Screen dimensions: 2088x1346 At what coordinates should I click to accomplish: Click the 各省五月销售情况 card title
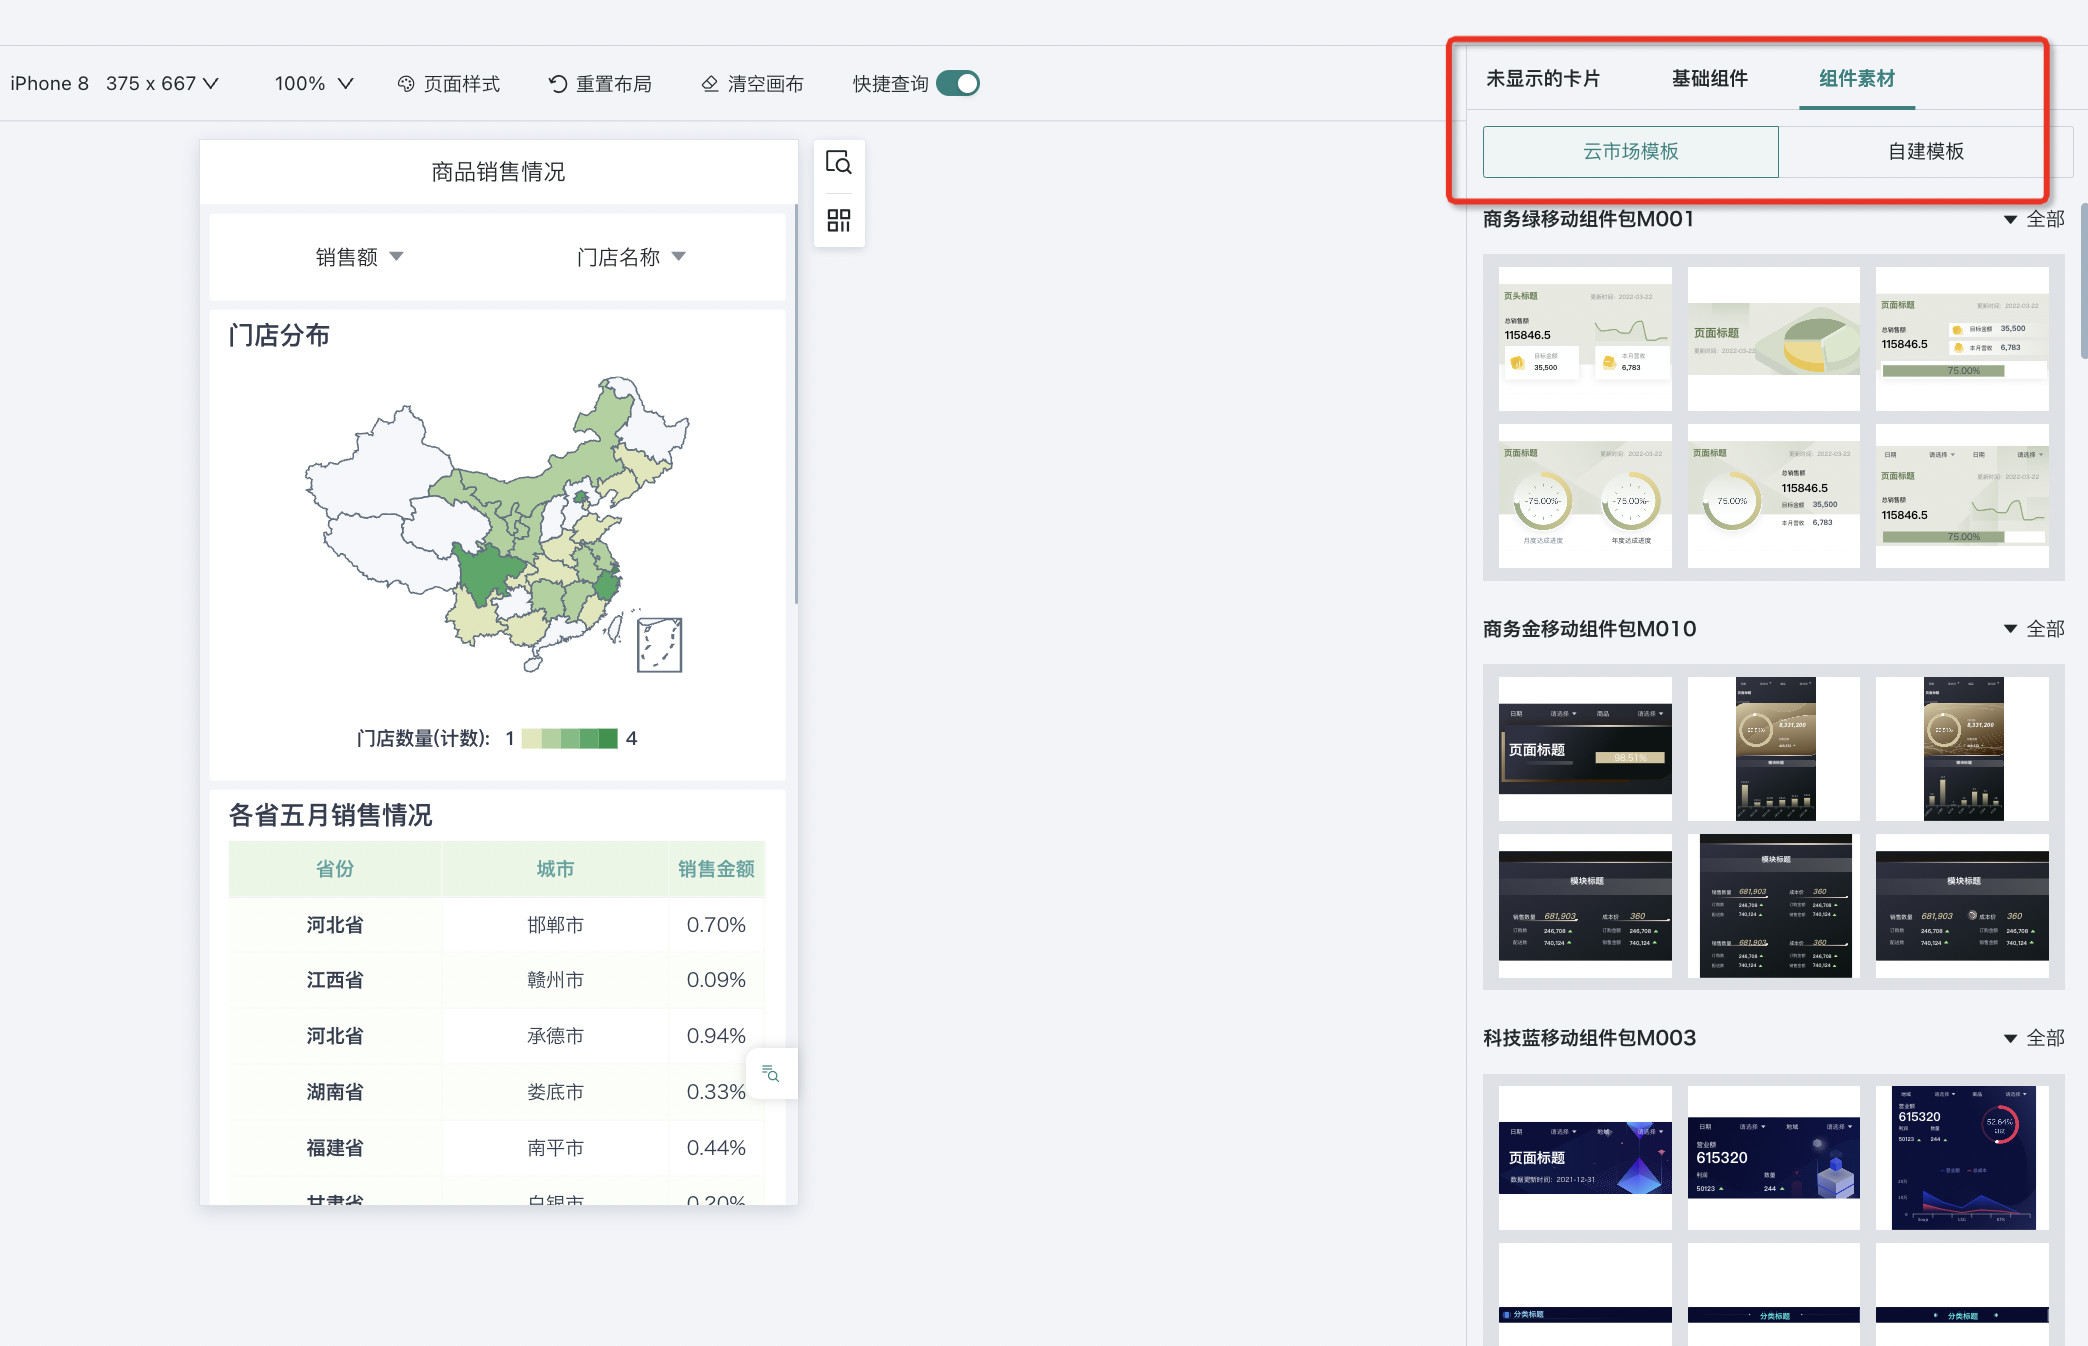click(330, 815)
